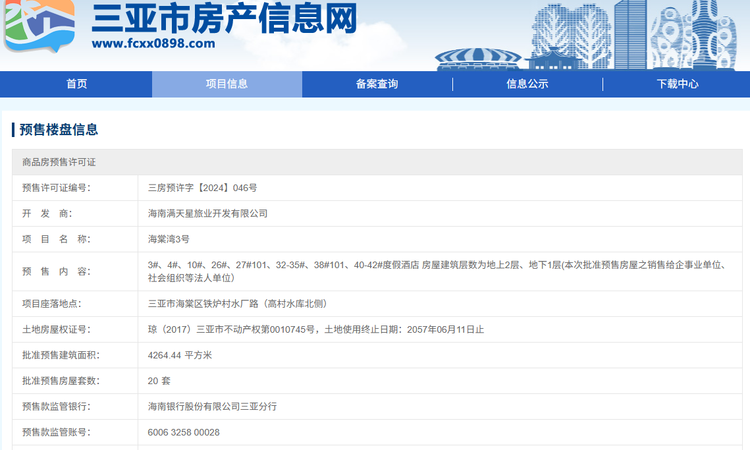Viewport: 750px width, 450px height.
Task: Select the 项目信息 navigation tab
Action: 227,84
